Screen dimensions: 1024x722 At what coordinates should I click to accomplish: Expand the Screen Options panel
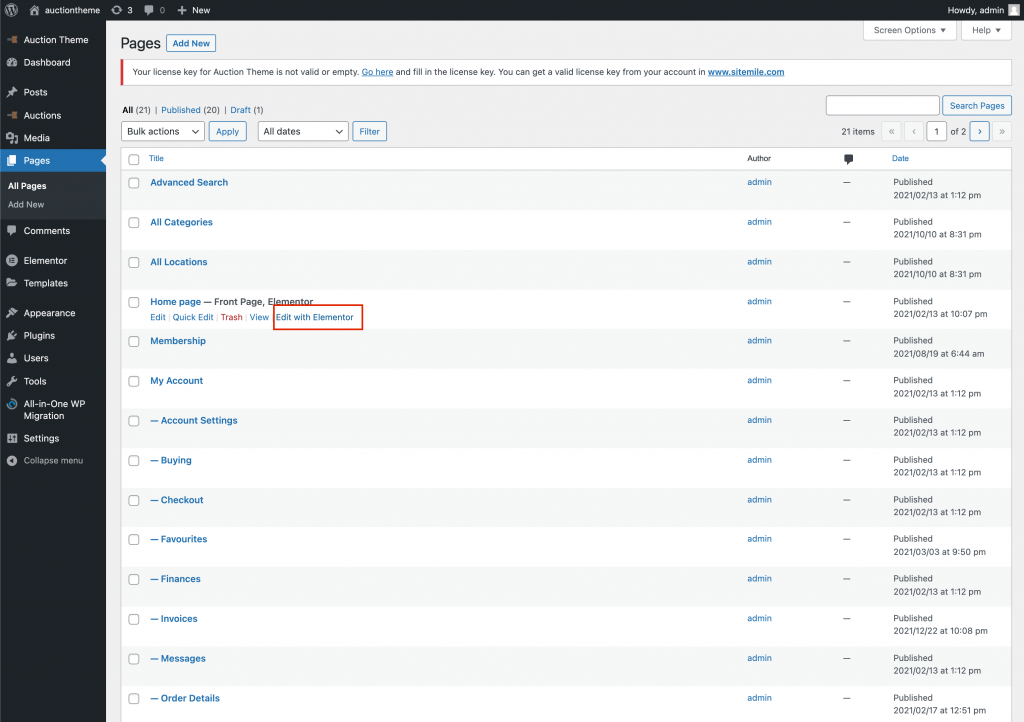[909, 30]
